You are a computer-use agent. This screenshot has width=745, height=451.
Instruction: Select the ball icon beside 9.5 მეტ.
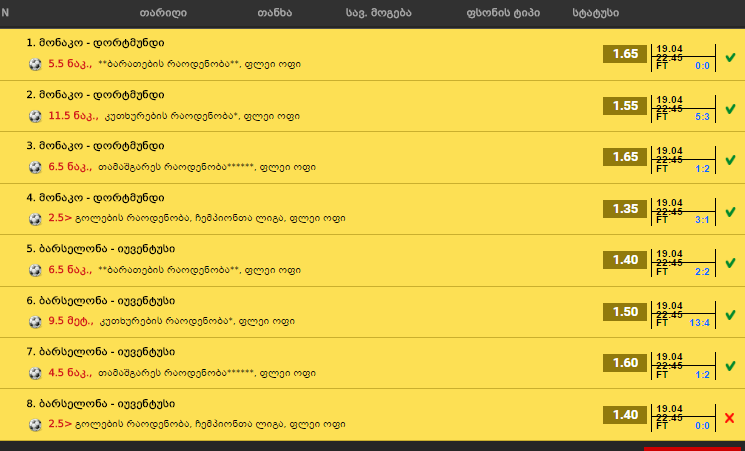[x=35, y=321]
